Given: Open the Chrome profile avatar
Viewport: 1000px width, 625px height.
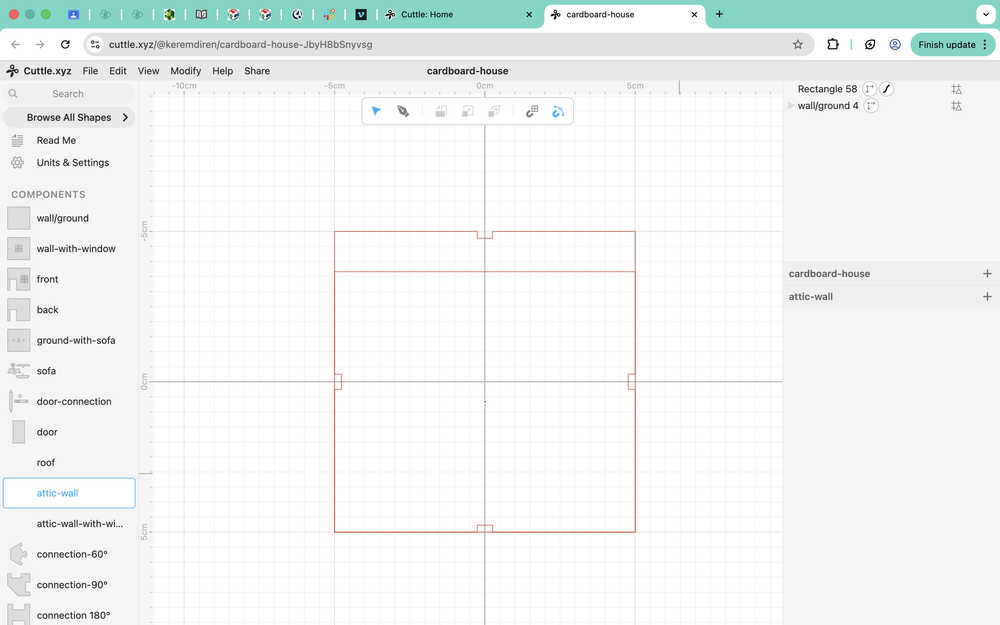Looking at the screenshot, I should point(895,45).
